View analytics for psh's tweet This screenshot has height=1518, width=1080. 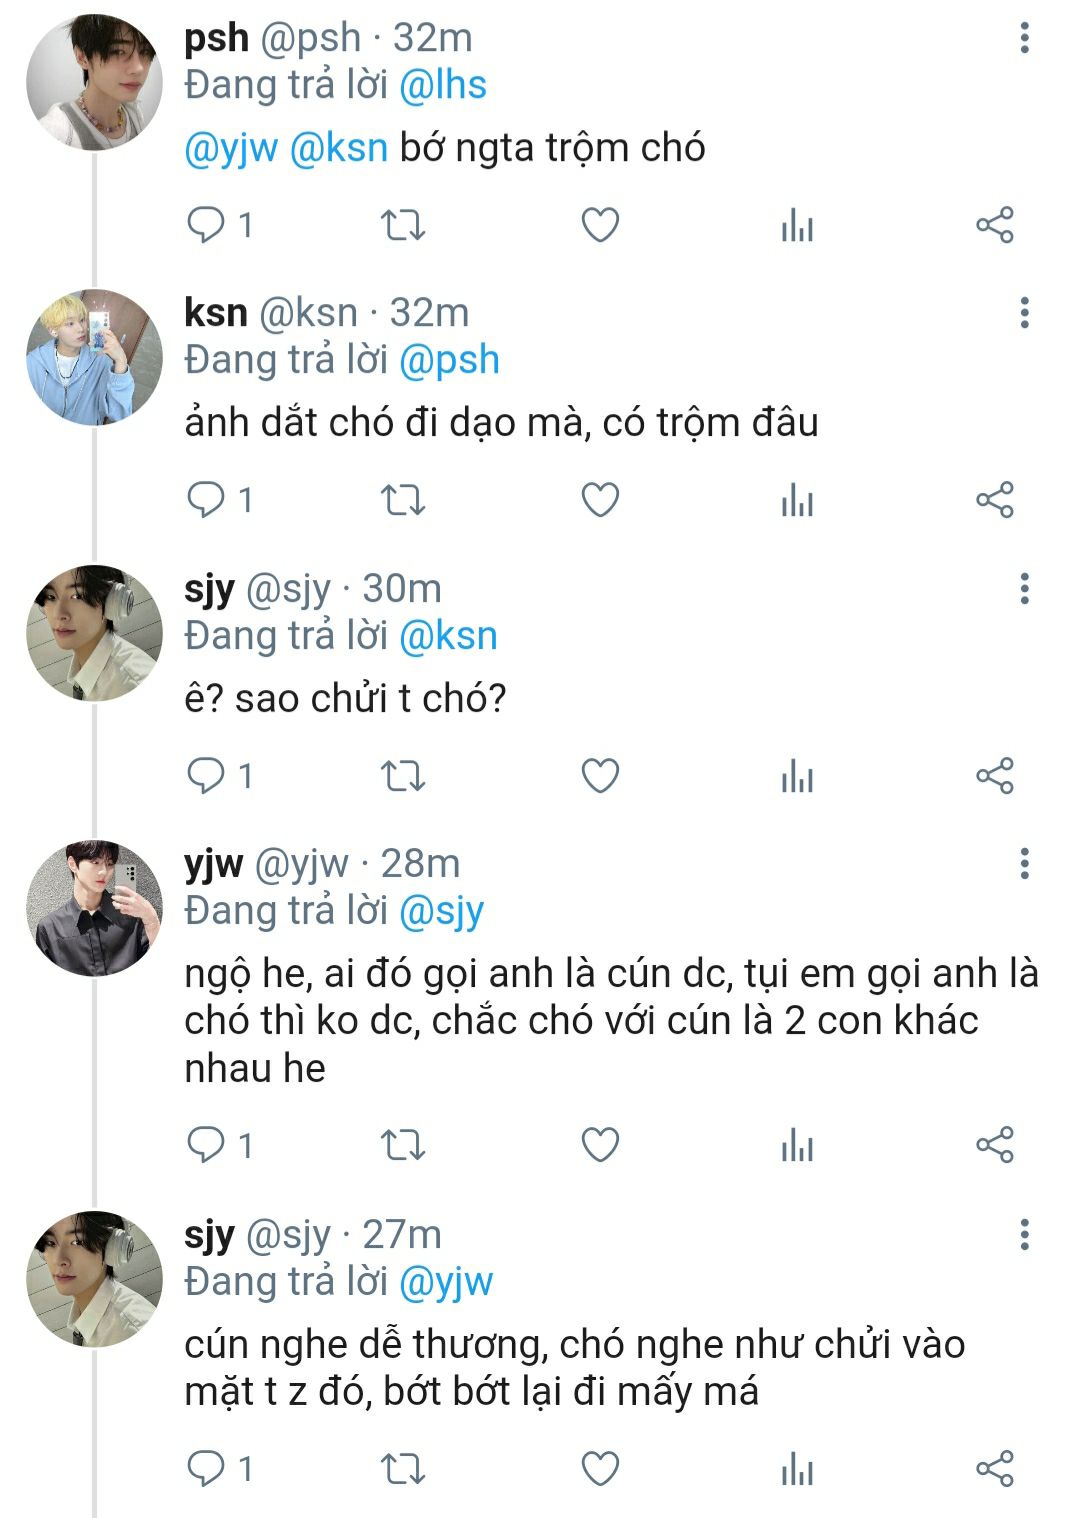pos(797,225)
